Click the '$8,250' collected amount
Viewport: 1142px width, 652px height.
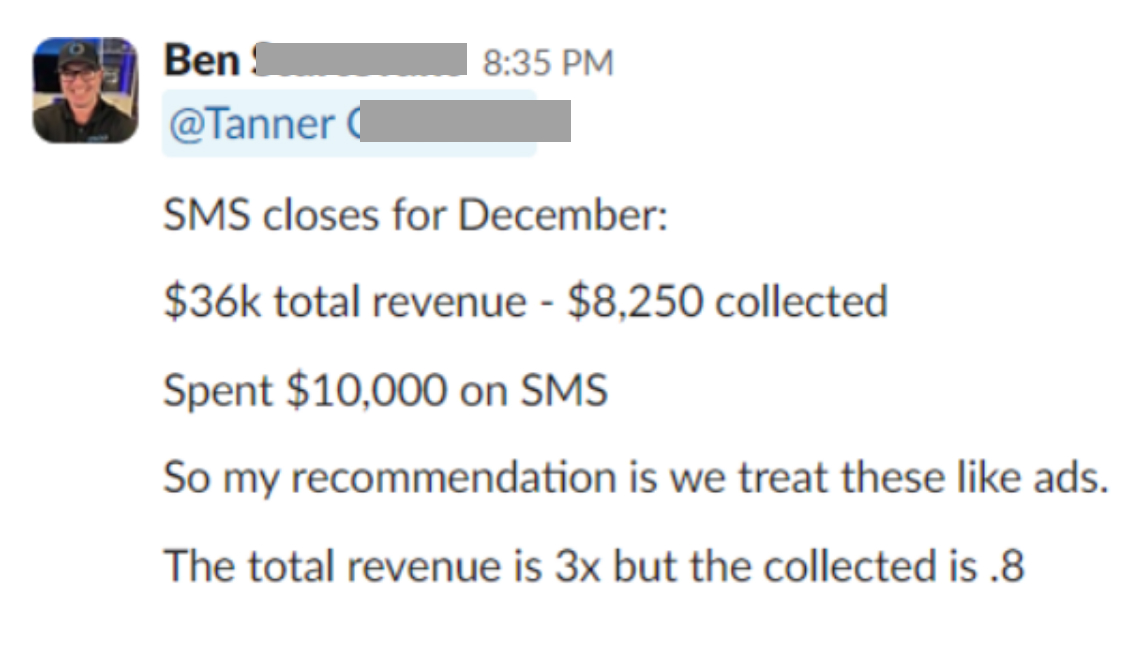pyautogui.click(x=635, y=302)
